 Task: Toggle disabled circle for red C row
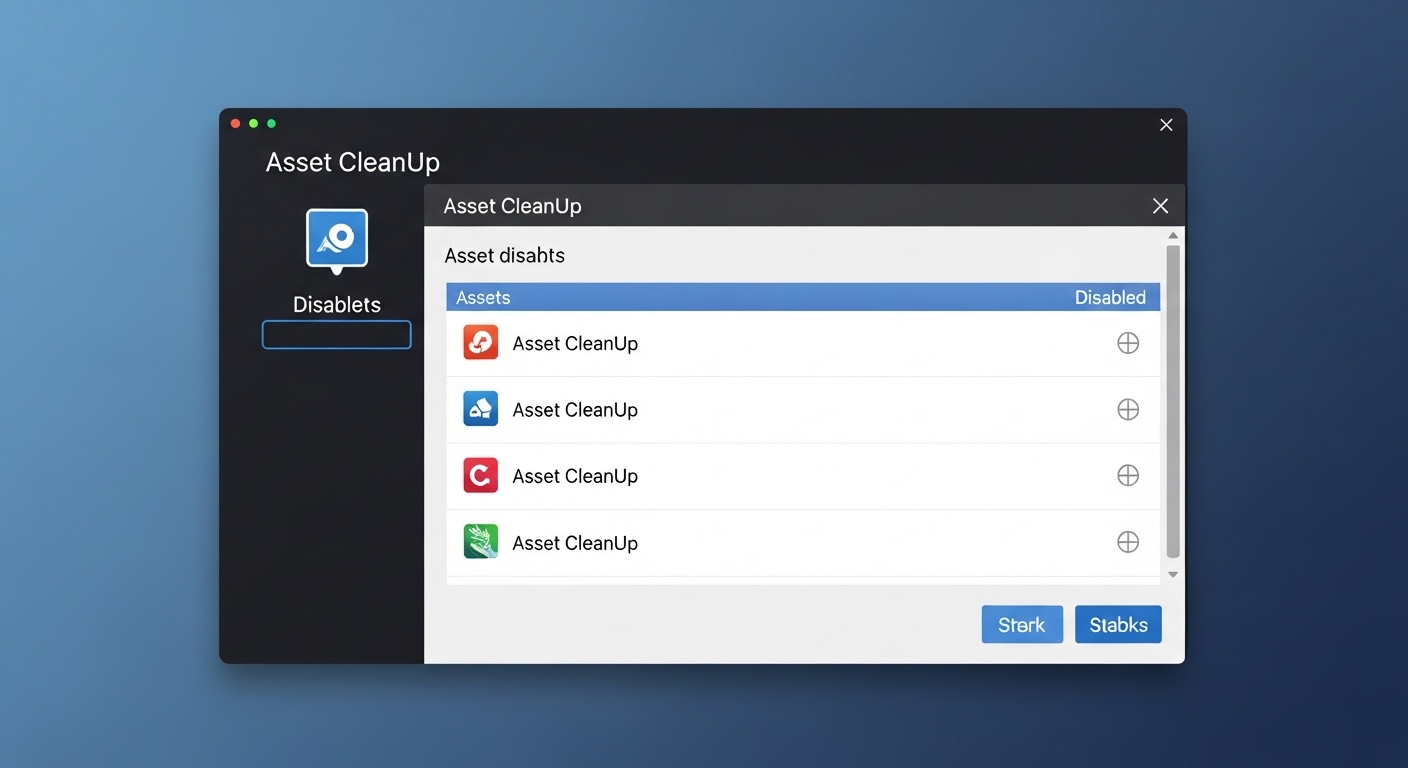pyautogui.click(x=1128, y=475)
